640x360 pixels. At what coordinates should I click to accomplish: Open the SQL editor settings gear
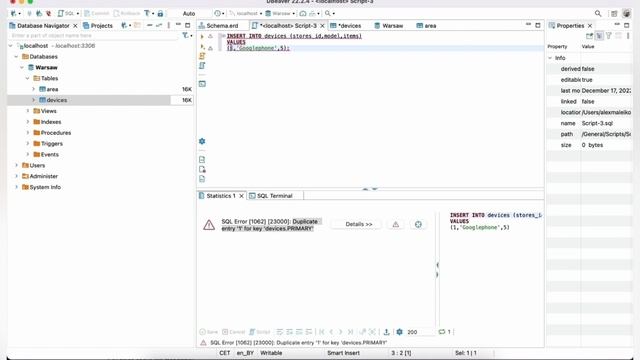tap(202, 141)
